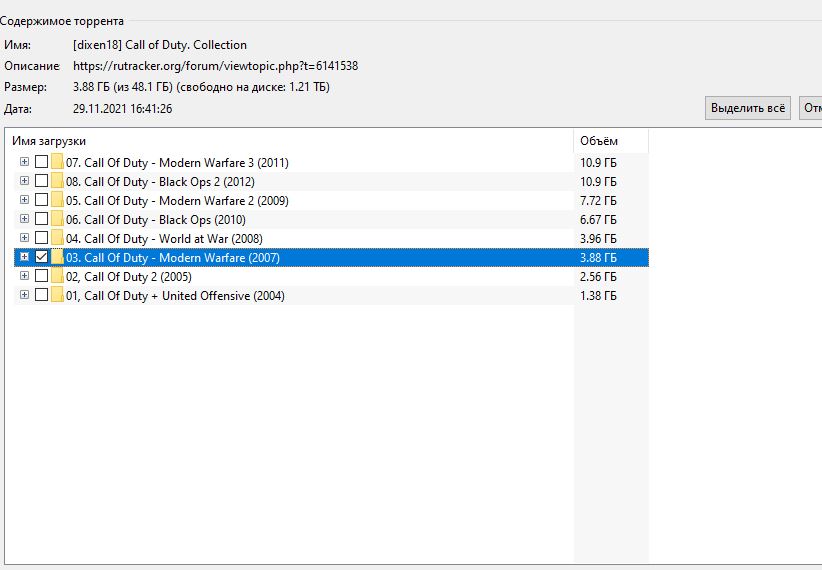Image resolution: width=822 pixels, height=570 pixels.
Task: Click folder icon of Call Of Duty 2 (2005)
Action: [57, 277]
